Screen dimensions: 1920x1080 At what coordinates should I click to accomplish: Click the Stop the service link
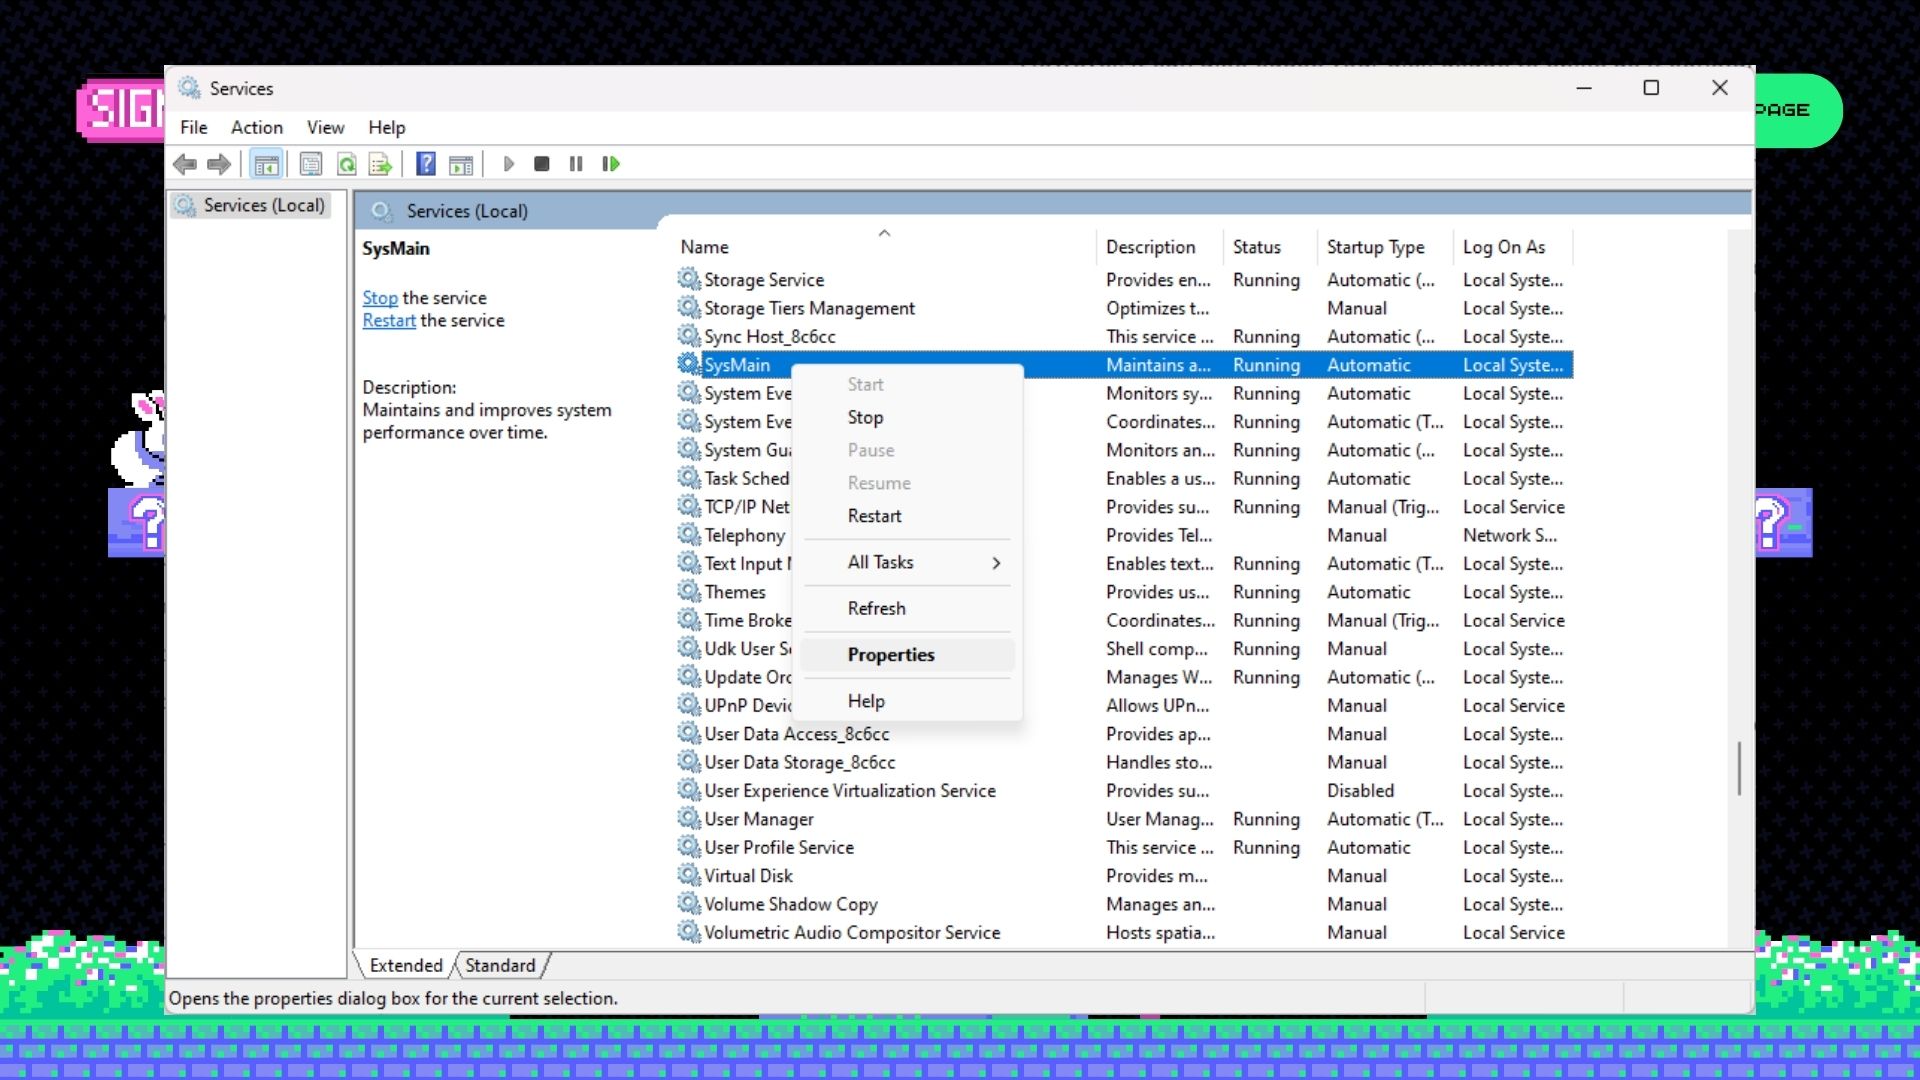[x=380, y=298]
